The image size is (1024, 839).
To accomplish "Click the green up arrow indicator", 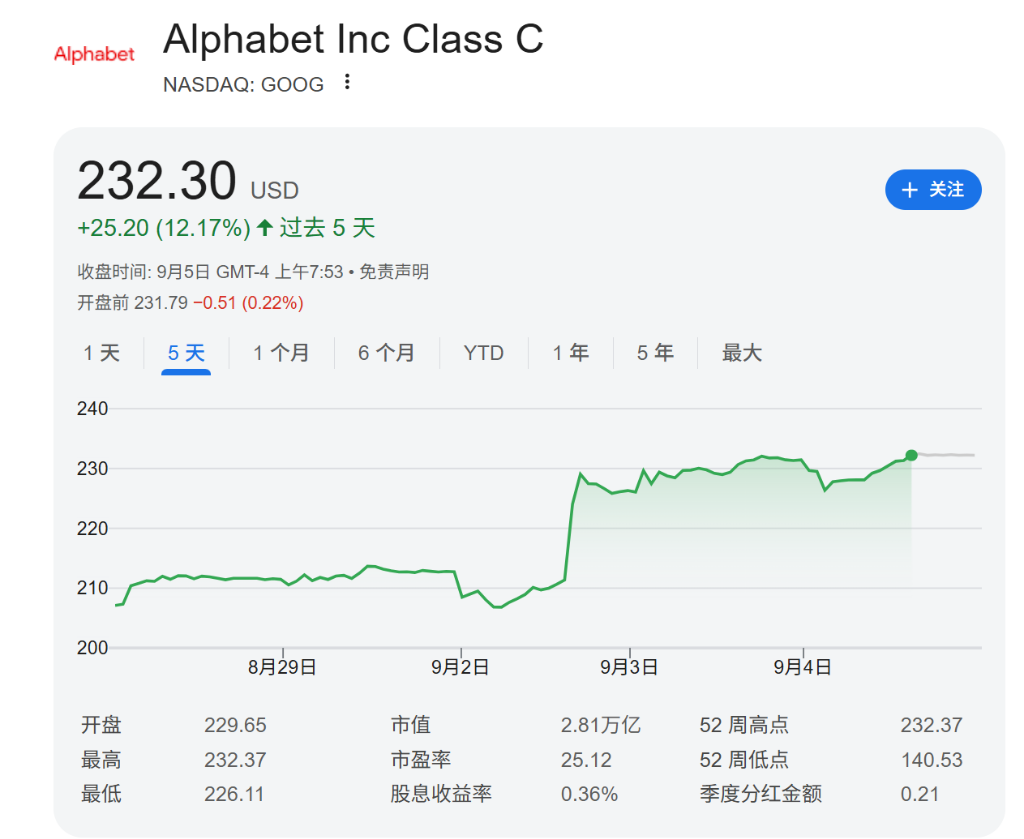I will 265,228.
